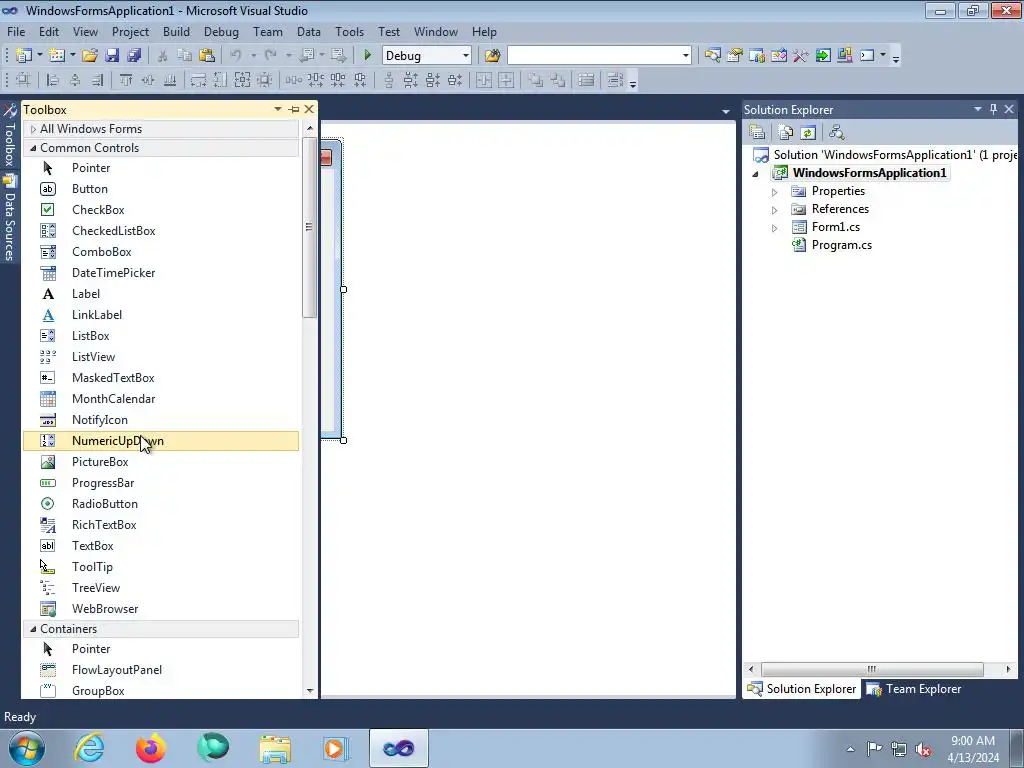Open Internet Explorer from the taskbar
This screenshot has height=768, width=1024.
[89, 748]
